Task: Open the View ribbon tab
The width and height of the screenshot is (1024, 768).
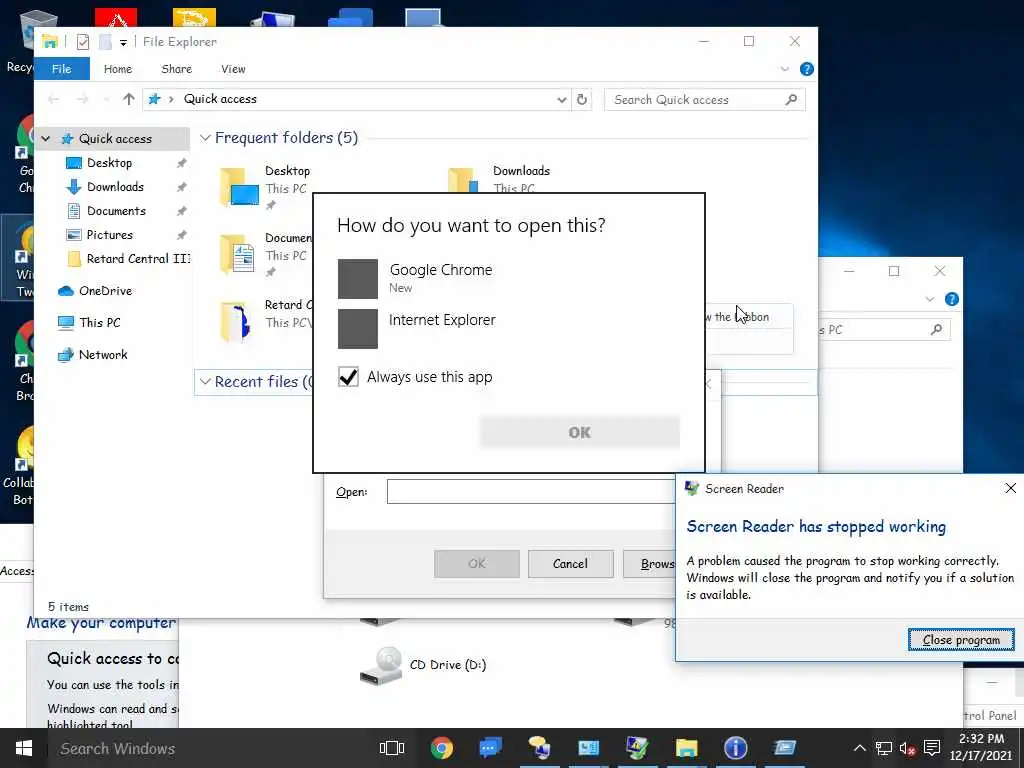Action: (233, 69)
